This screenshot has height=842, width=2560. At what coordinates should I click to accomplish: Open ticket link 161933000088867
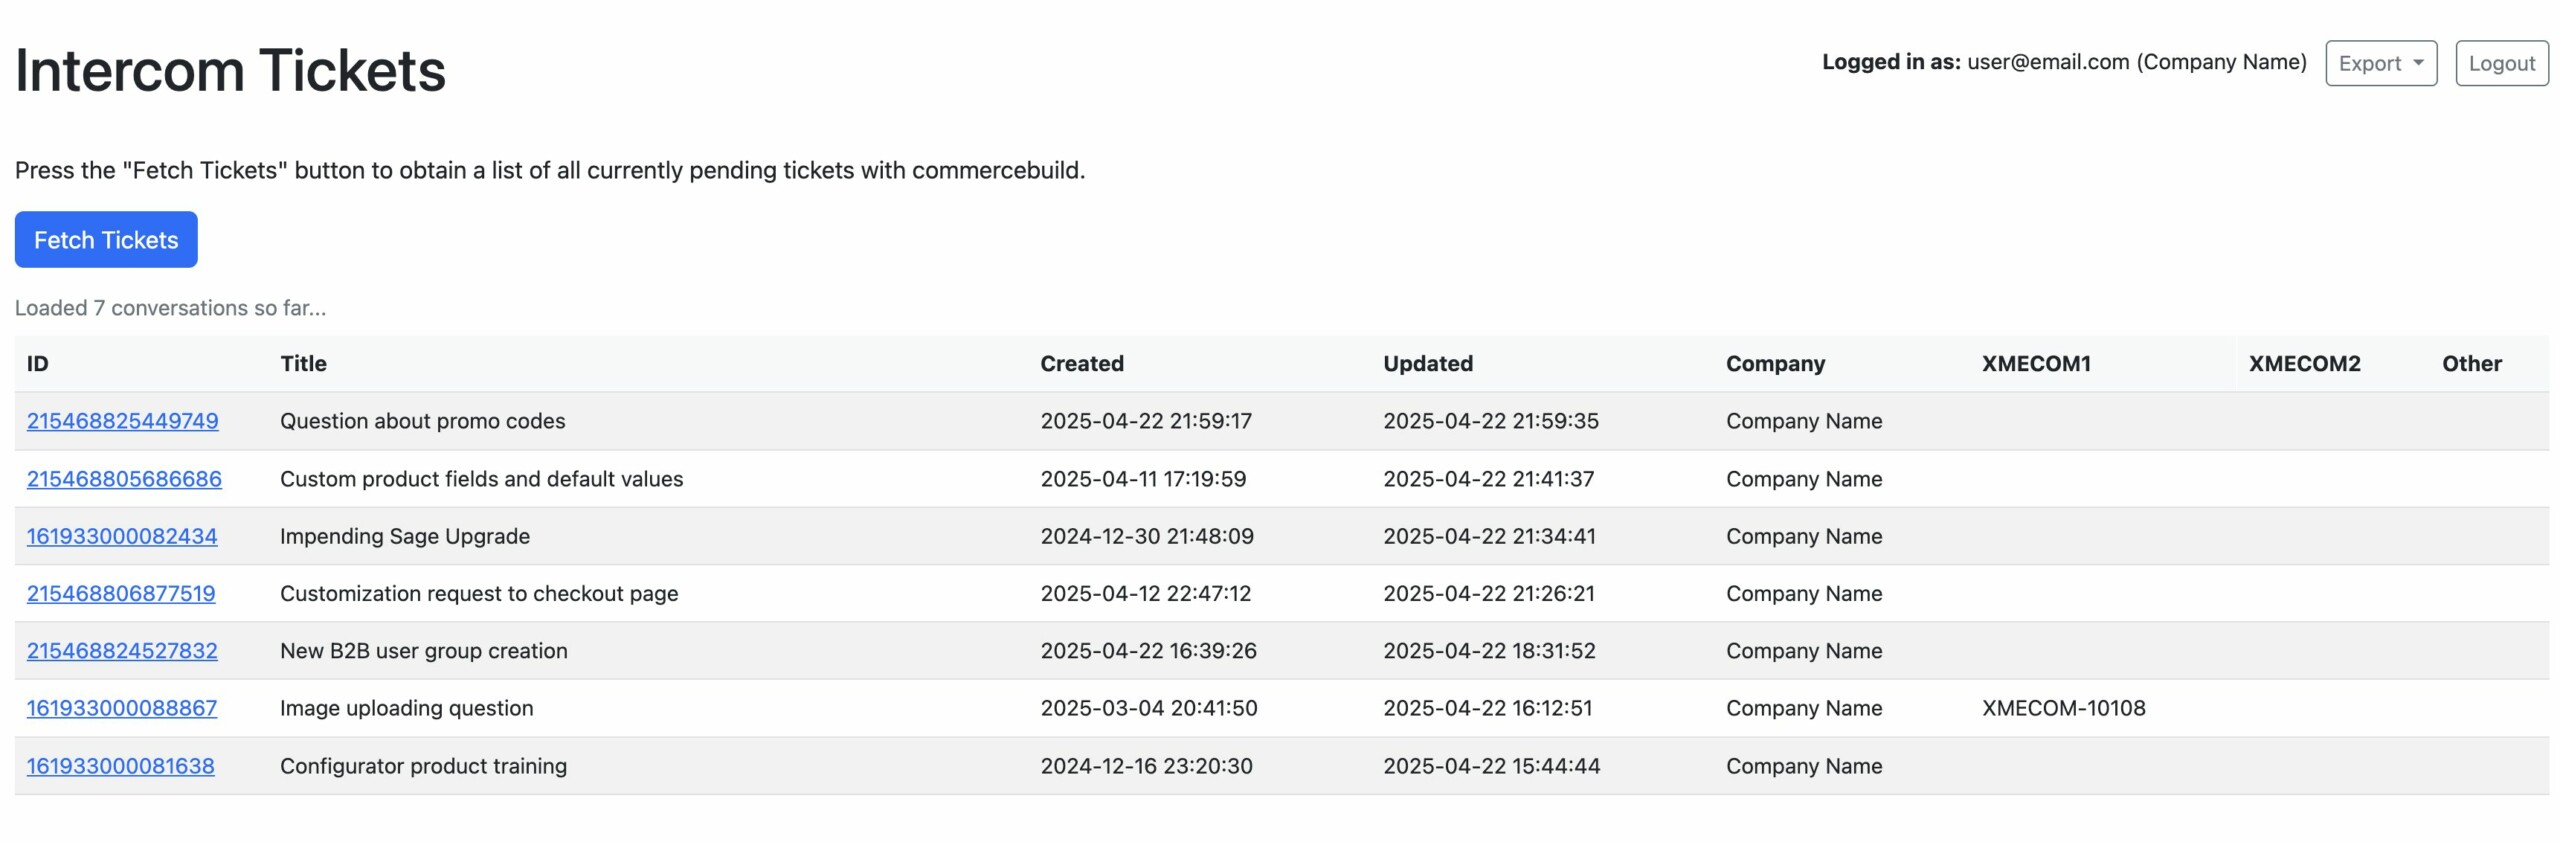[x=122, y=708]
